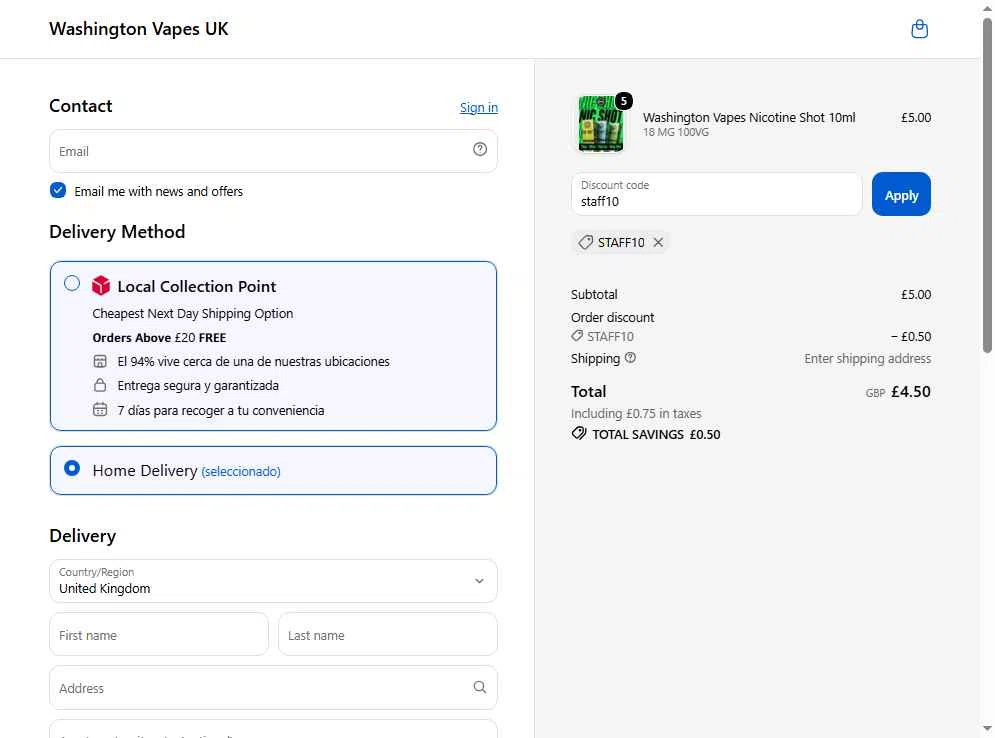Focus the Email input field

pos(273,151)
